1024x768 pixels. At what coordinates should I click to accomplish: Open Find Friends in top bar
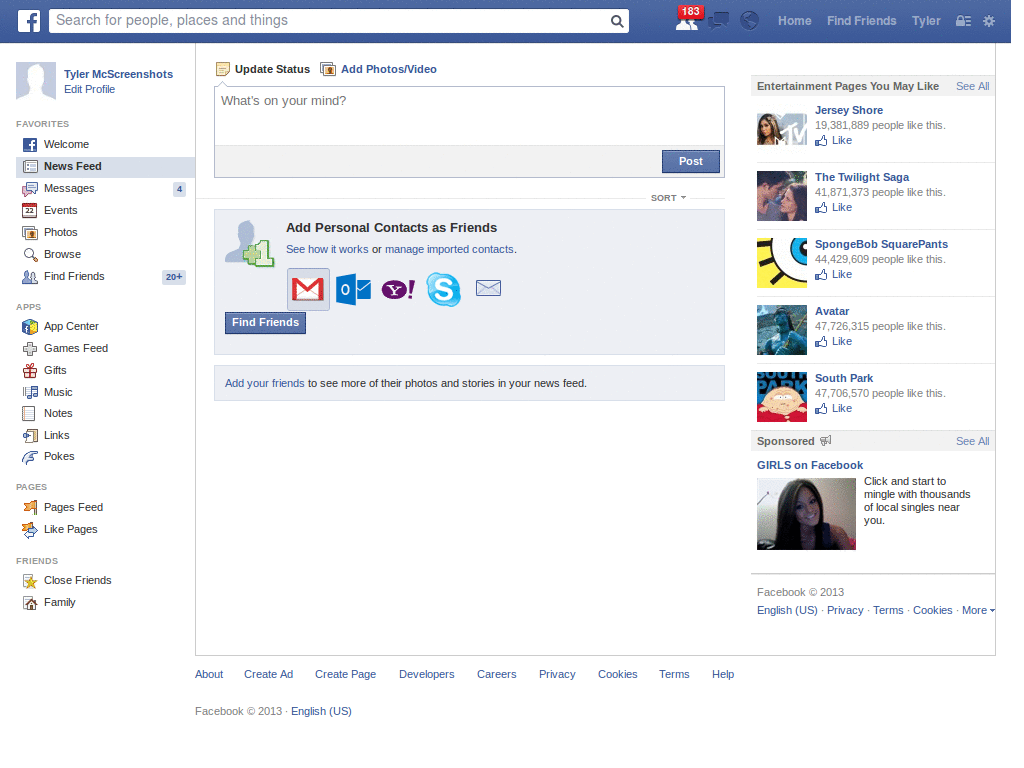(861, 21)
